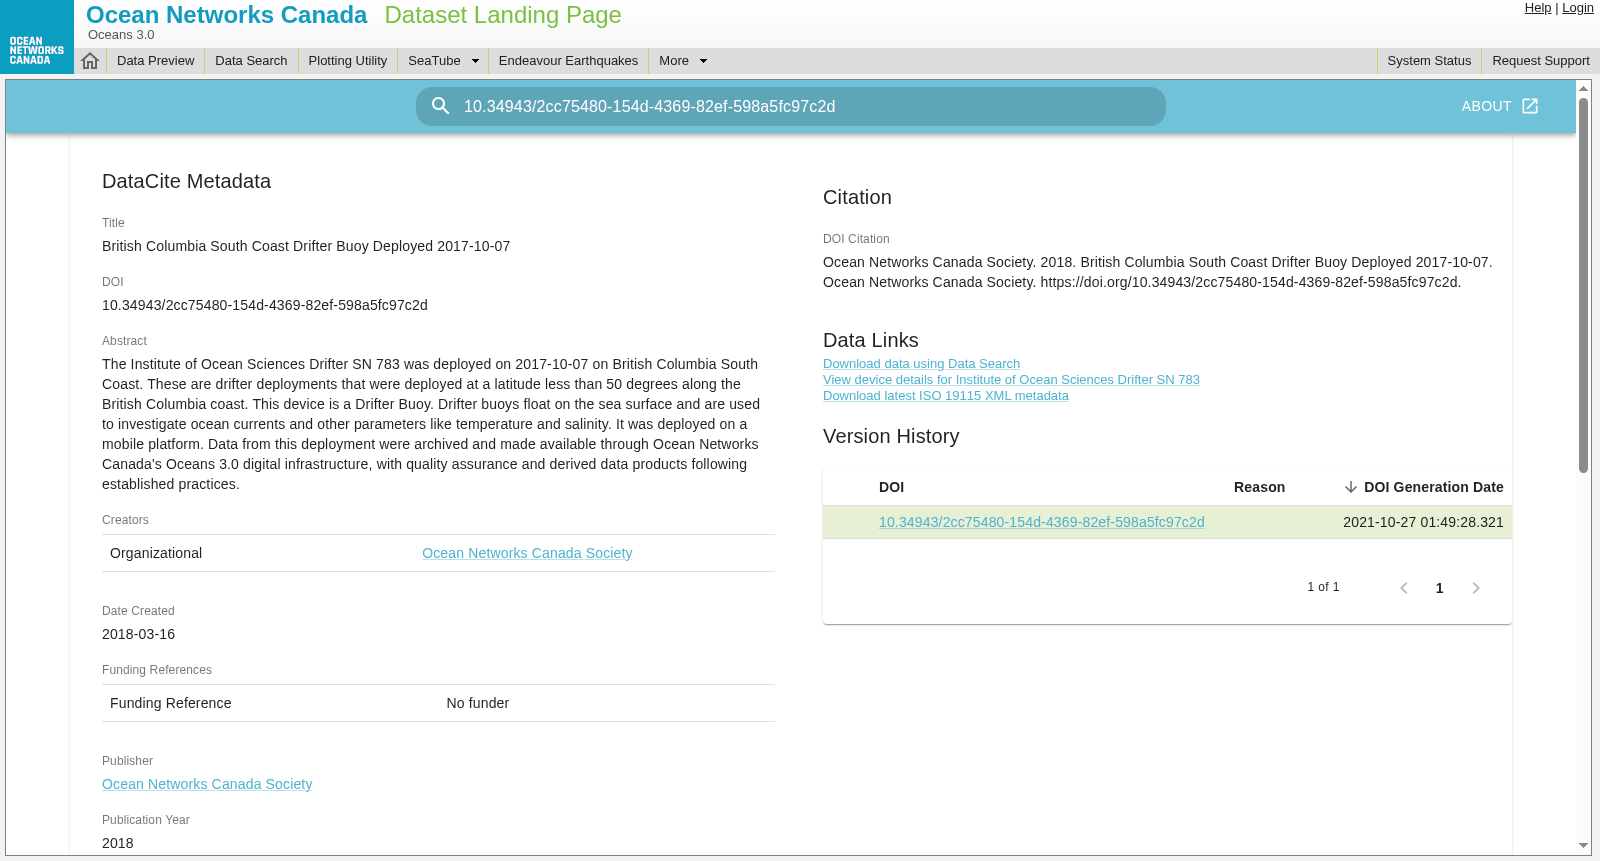Click the DOI search input field

[791, 106]
